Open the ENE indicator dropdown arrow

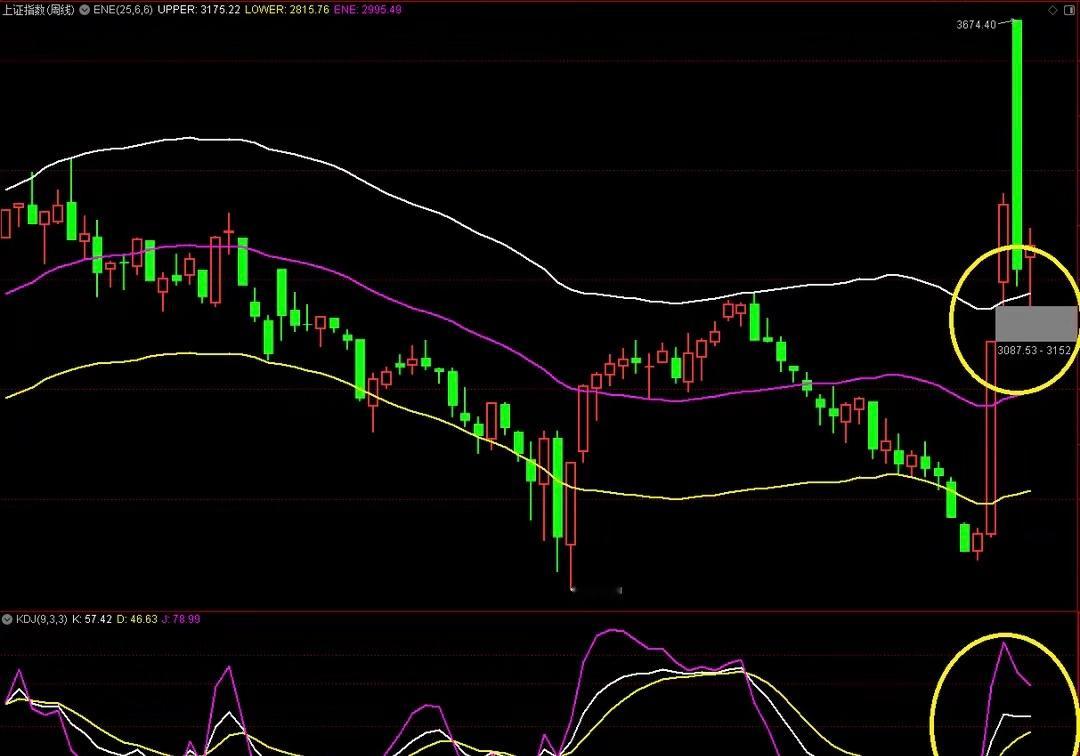[x=84, y=10]
